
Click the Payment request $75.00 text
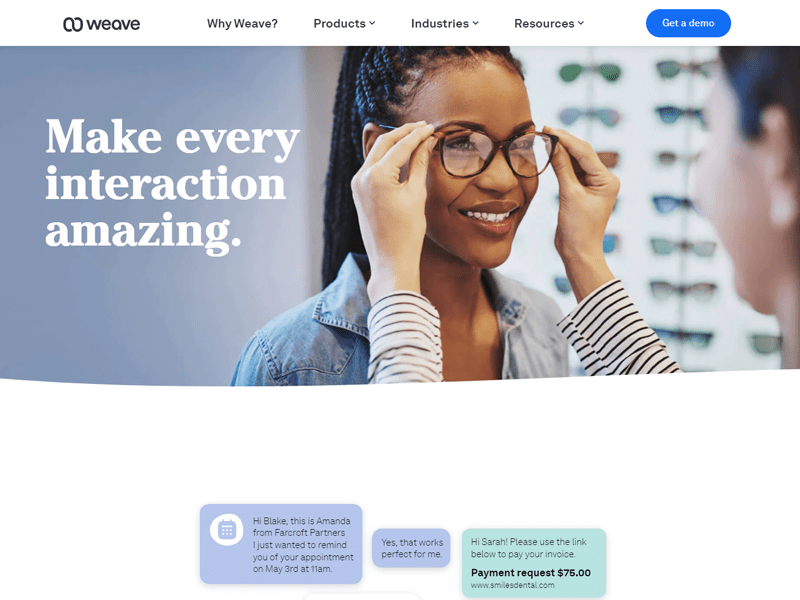tap(531, 572)
